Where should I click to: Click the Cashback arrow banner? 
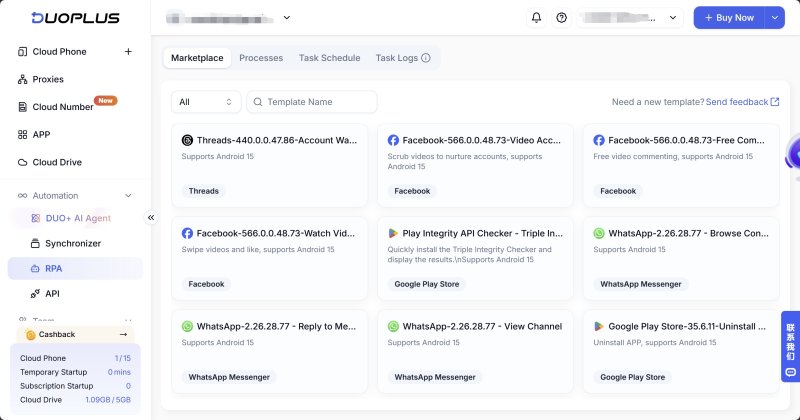coord(76,334)
